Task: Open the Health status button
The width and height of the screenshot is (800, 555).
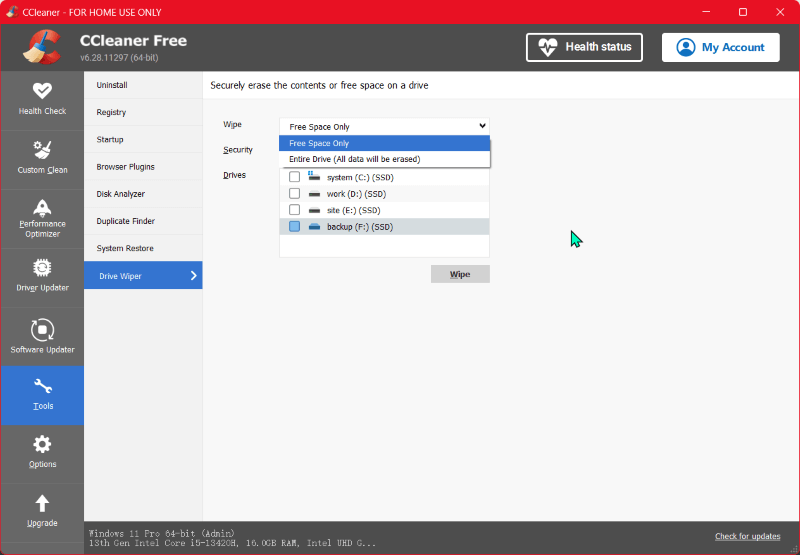Action: pos(584,47)
